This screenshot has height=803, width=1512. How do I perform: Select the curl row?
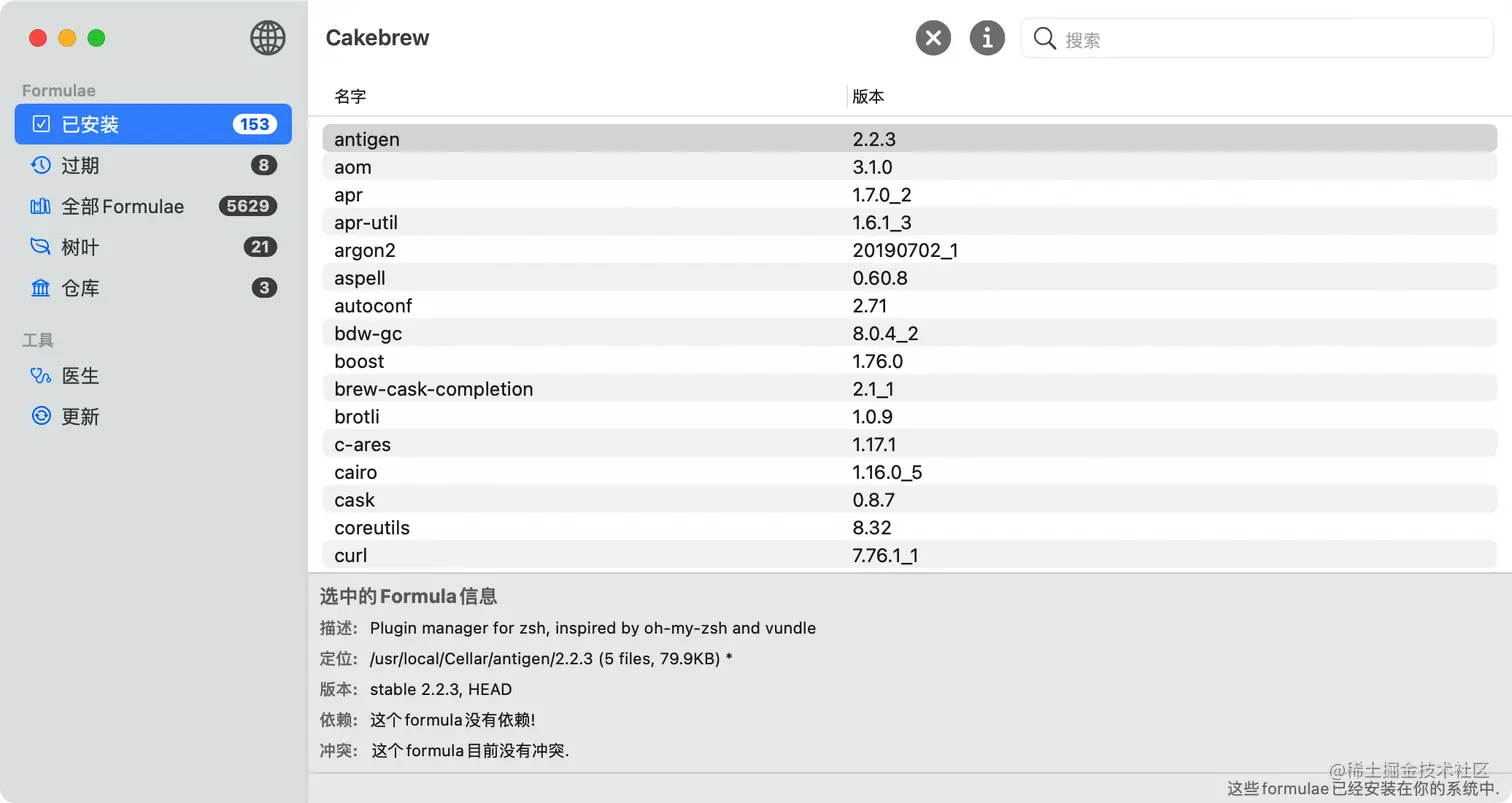910,555
